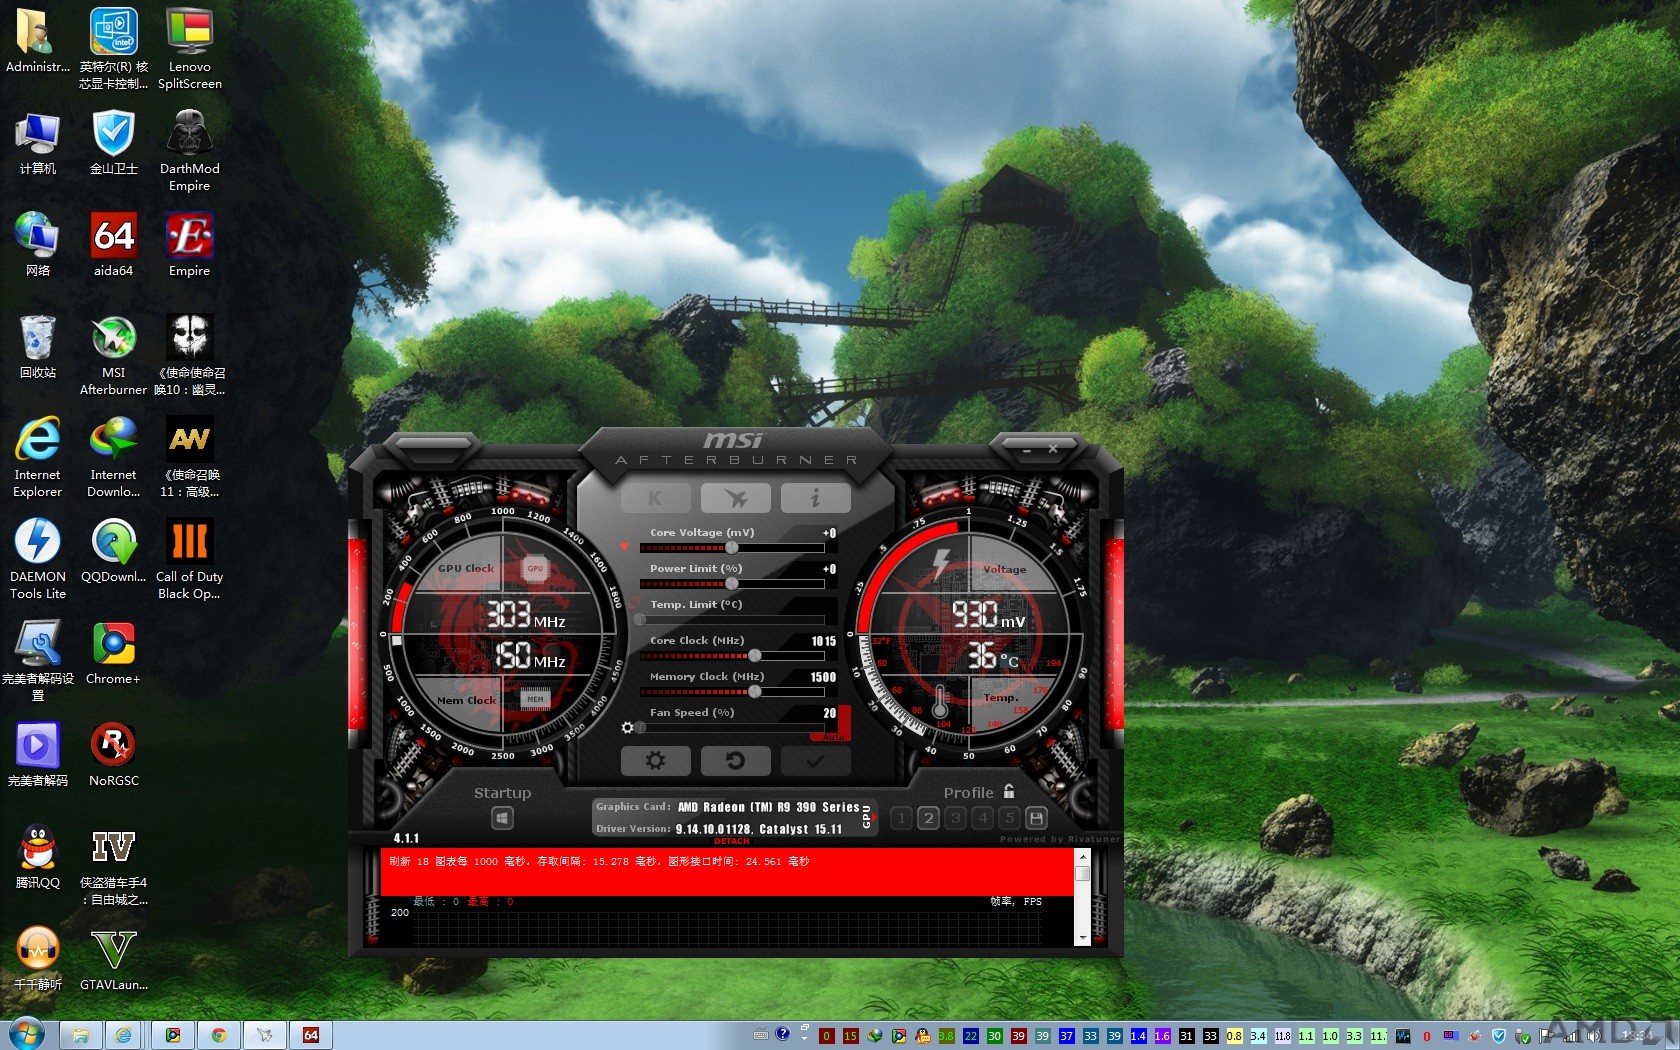The height and width of the screenshot is (1050, 1680).
Task: Select the Empire desktop icon
Action: pos(189,245)
